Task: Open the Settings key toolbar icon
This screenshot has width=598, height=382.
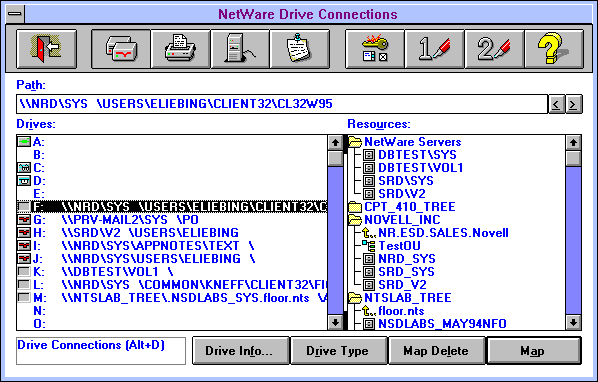Action: click(x=375, y=49)
